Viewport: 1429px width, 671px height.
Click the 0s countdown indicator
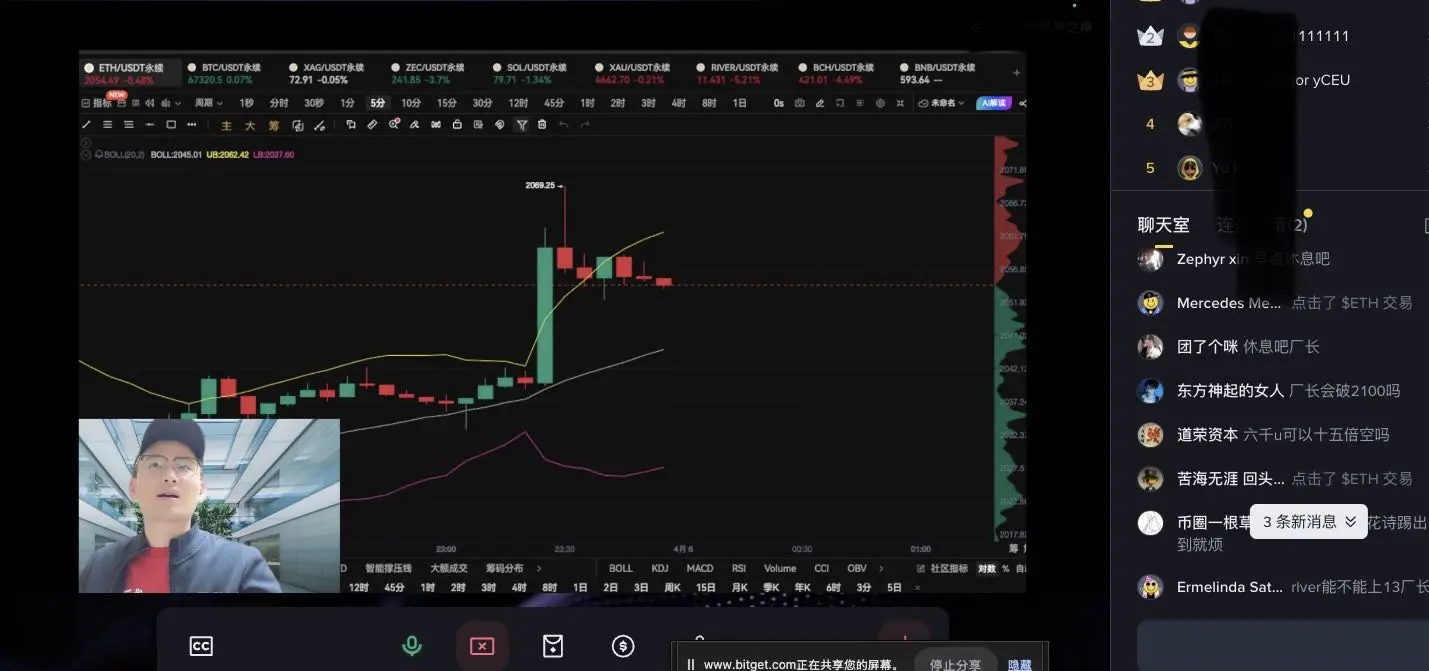tap(779, 103)
